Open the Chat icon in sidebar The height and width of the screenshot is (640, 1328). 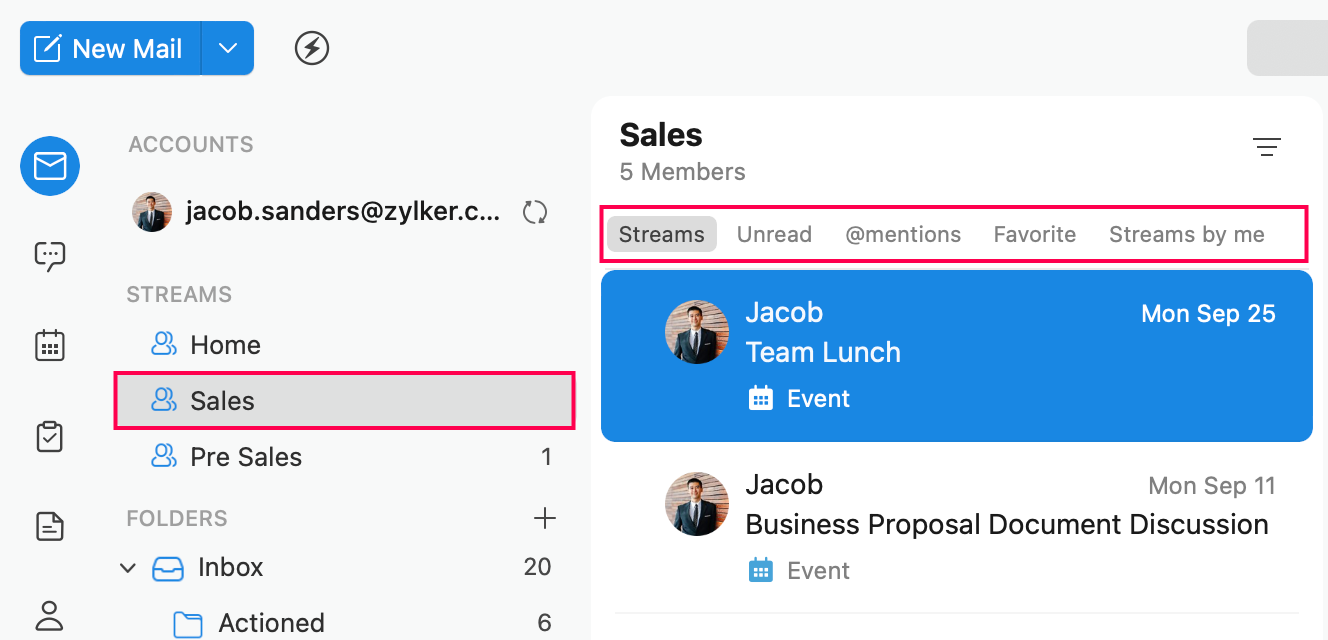click(x=50, y=257)
